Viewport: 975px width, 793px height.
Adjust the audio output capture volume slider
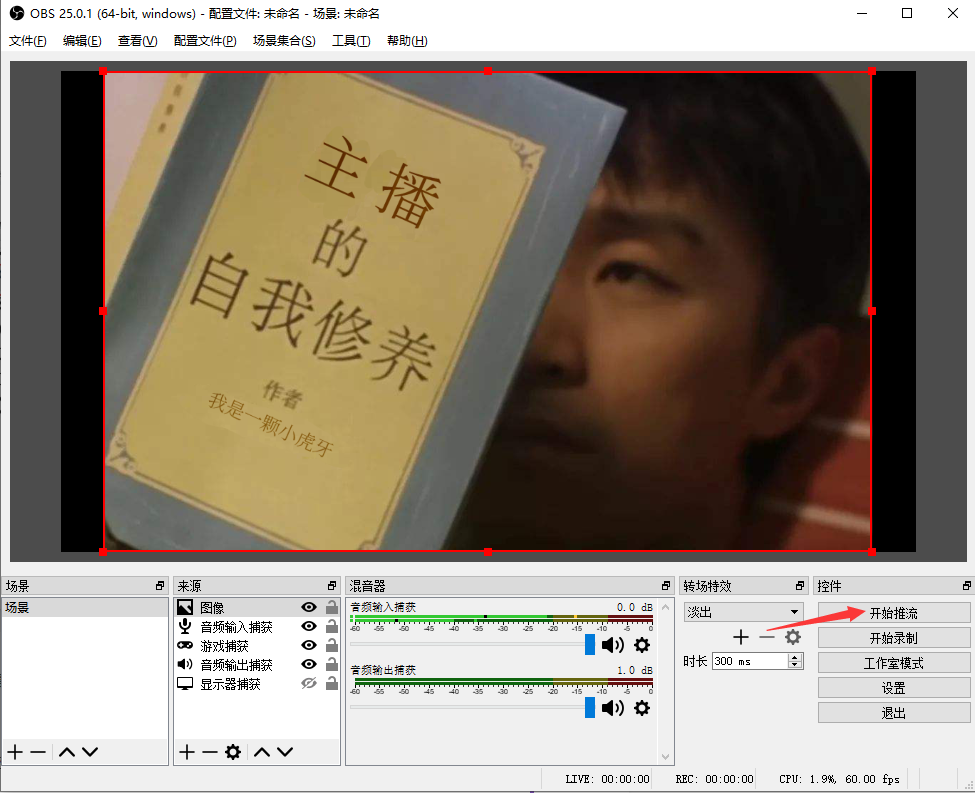click(x=589, y=707)
